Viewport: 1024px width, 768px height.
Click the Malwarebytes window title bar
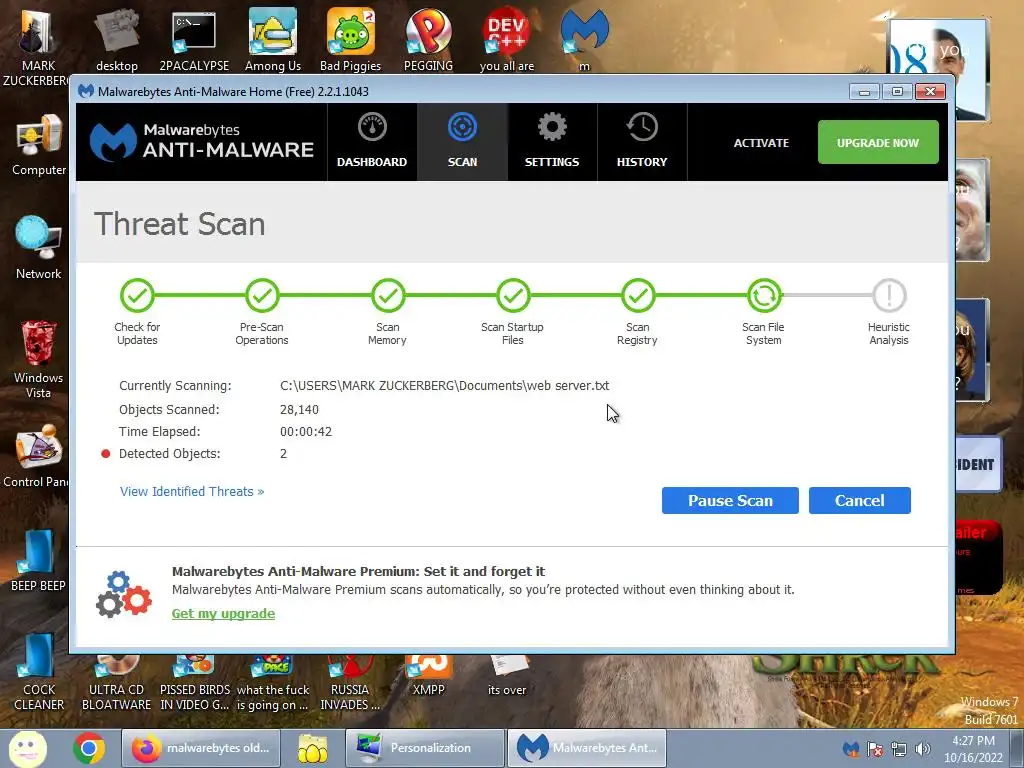pos(457,91)
